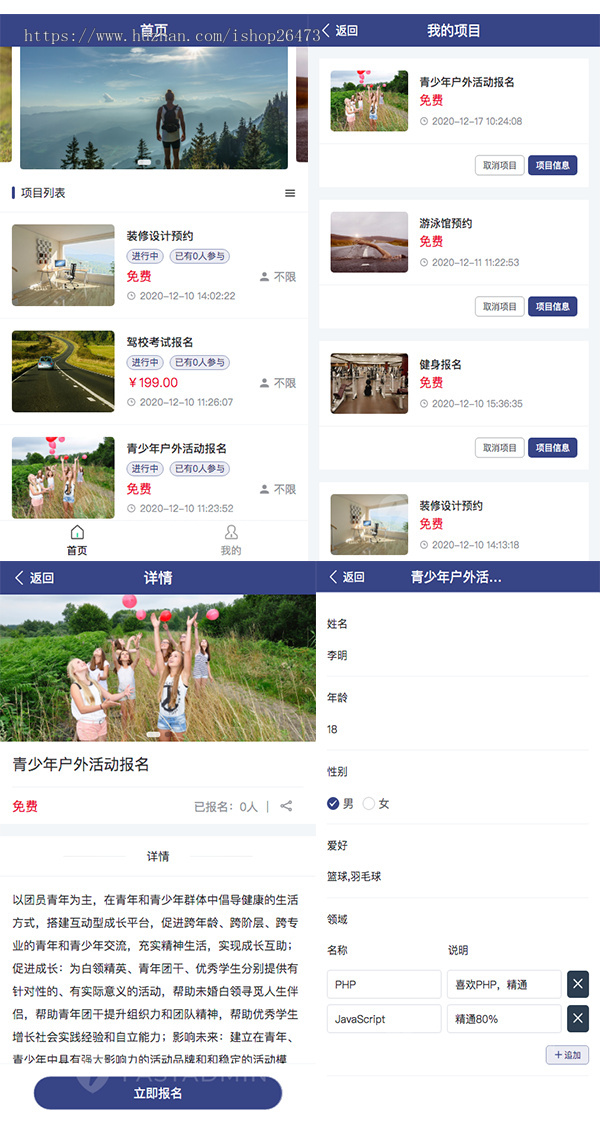The width and height of the screenshot is (600, 1122).
Task: Click the 立即报名 button
Action: pos(158,1093)
